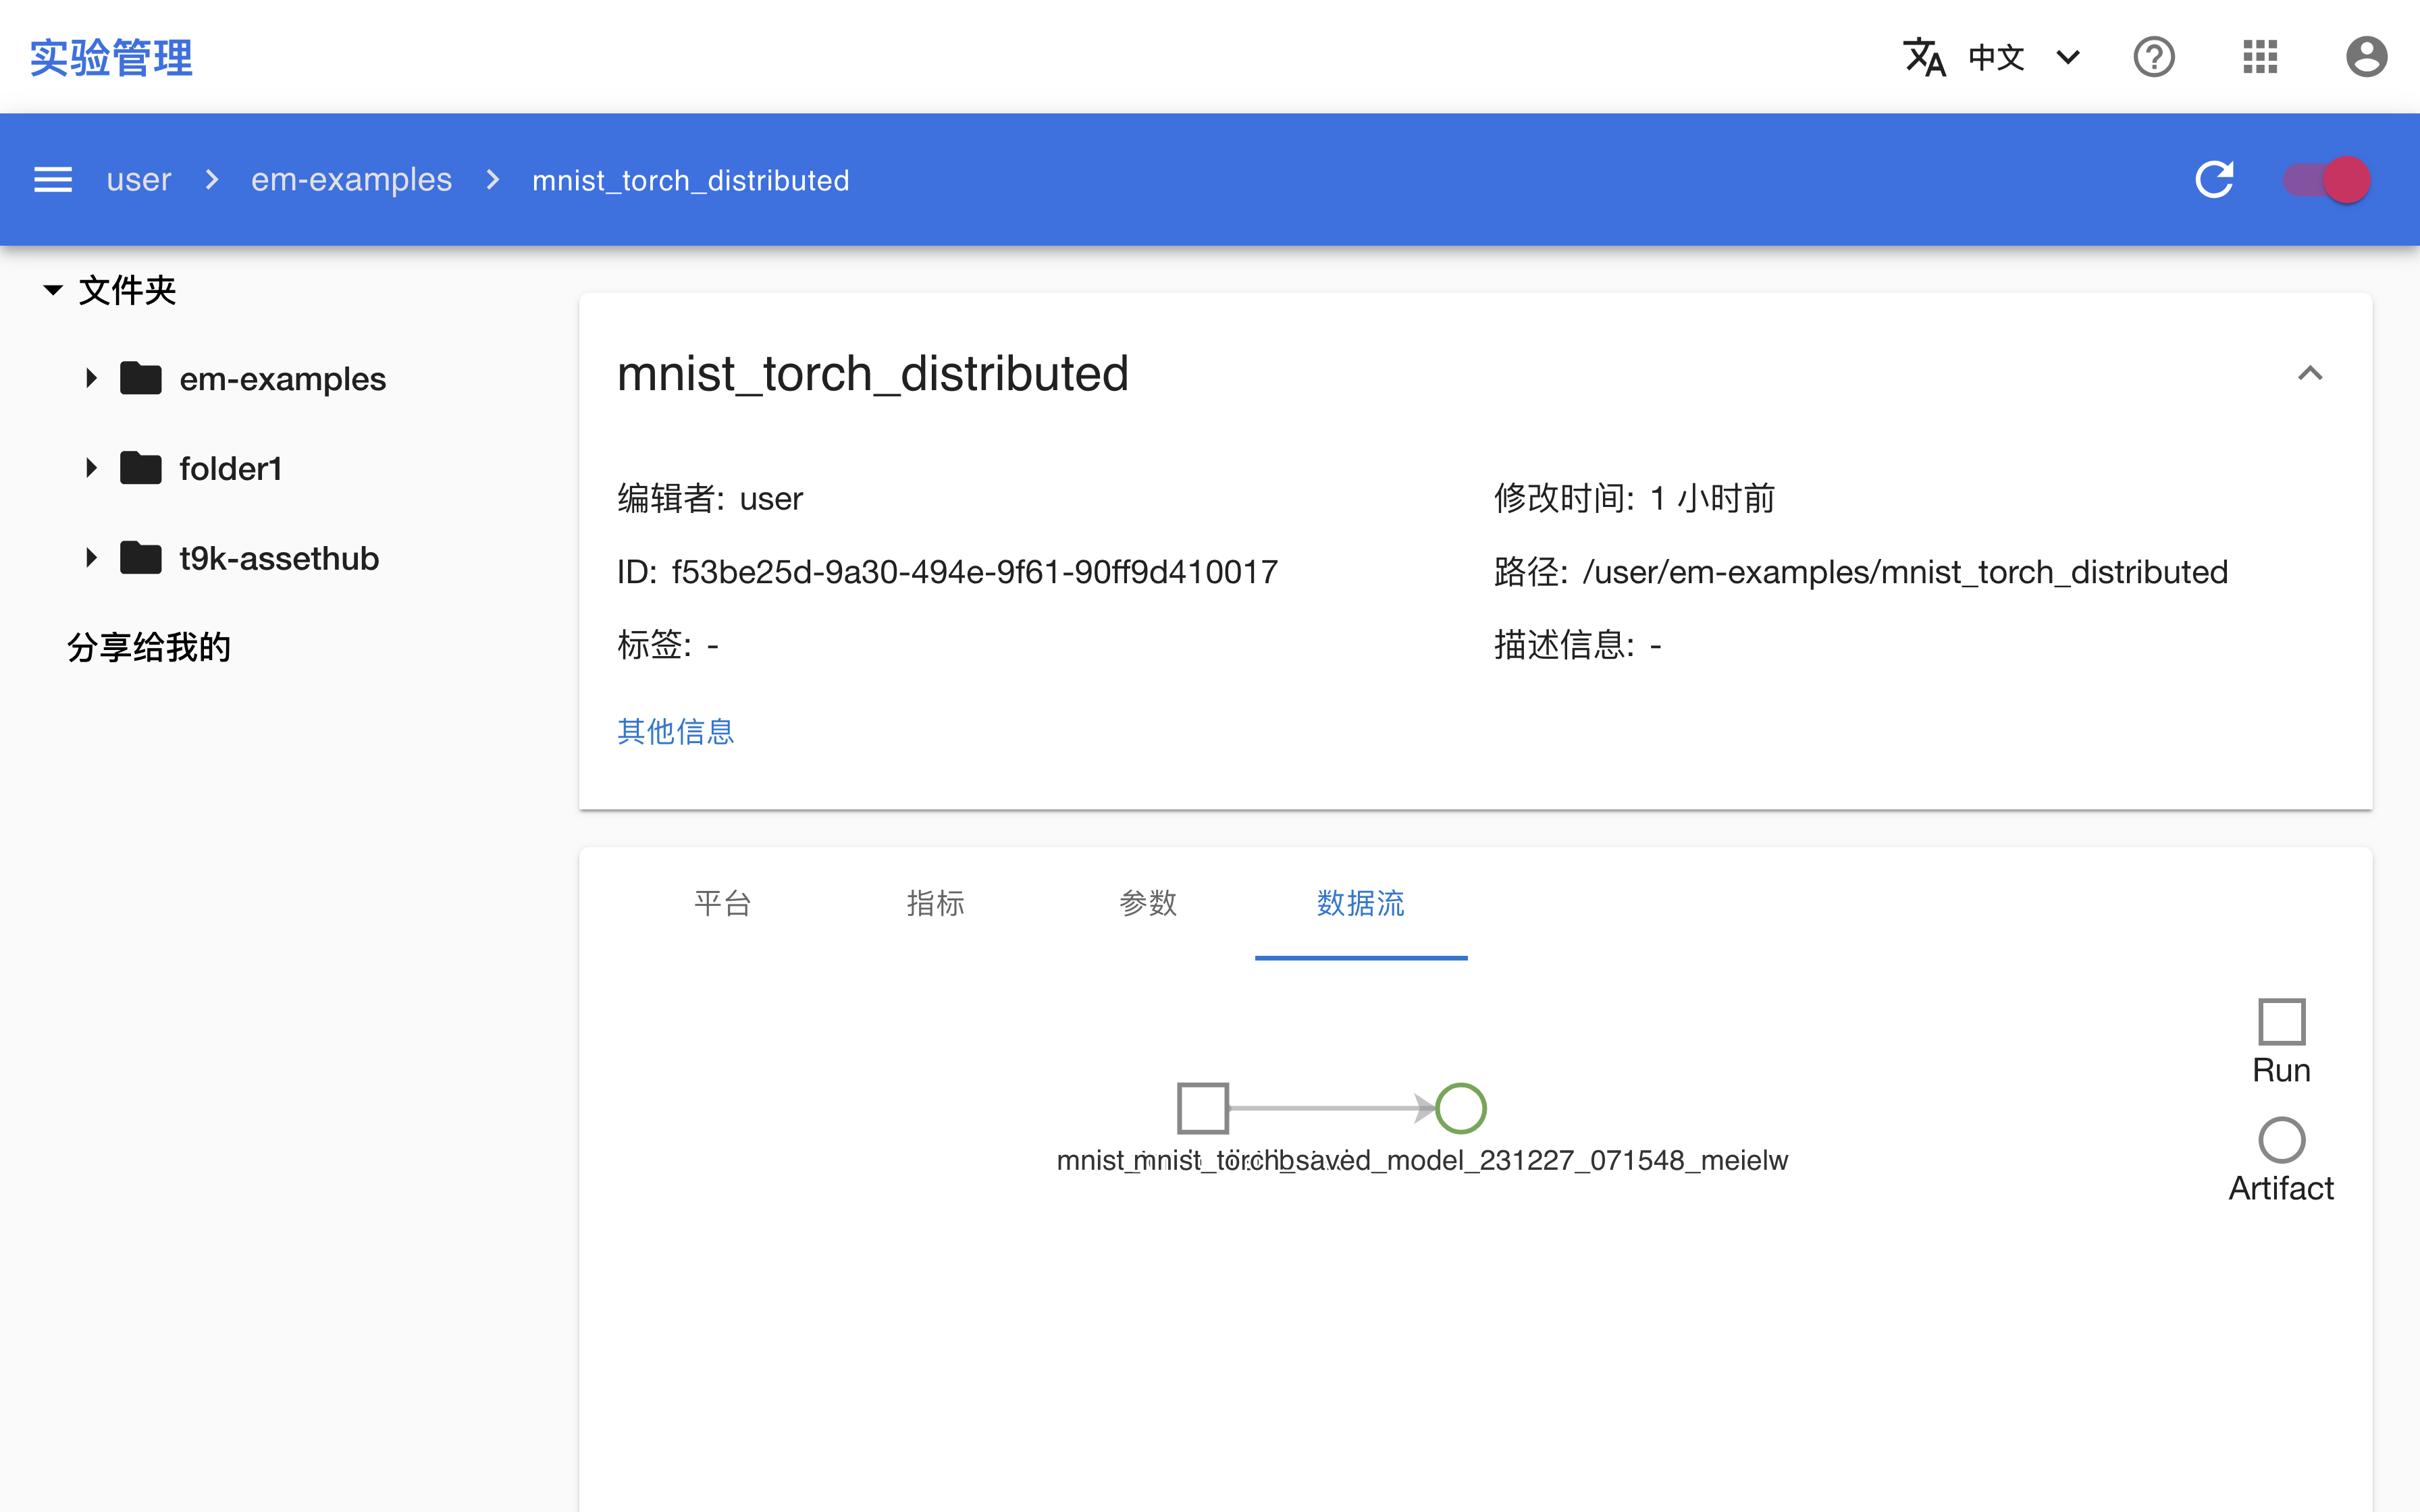Open the help question mark icon
The image size is (2420, 1512).
pos(2154,57)
